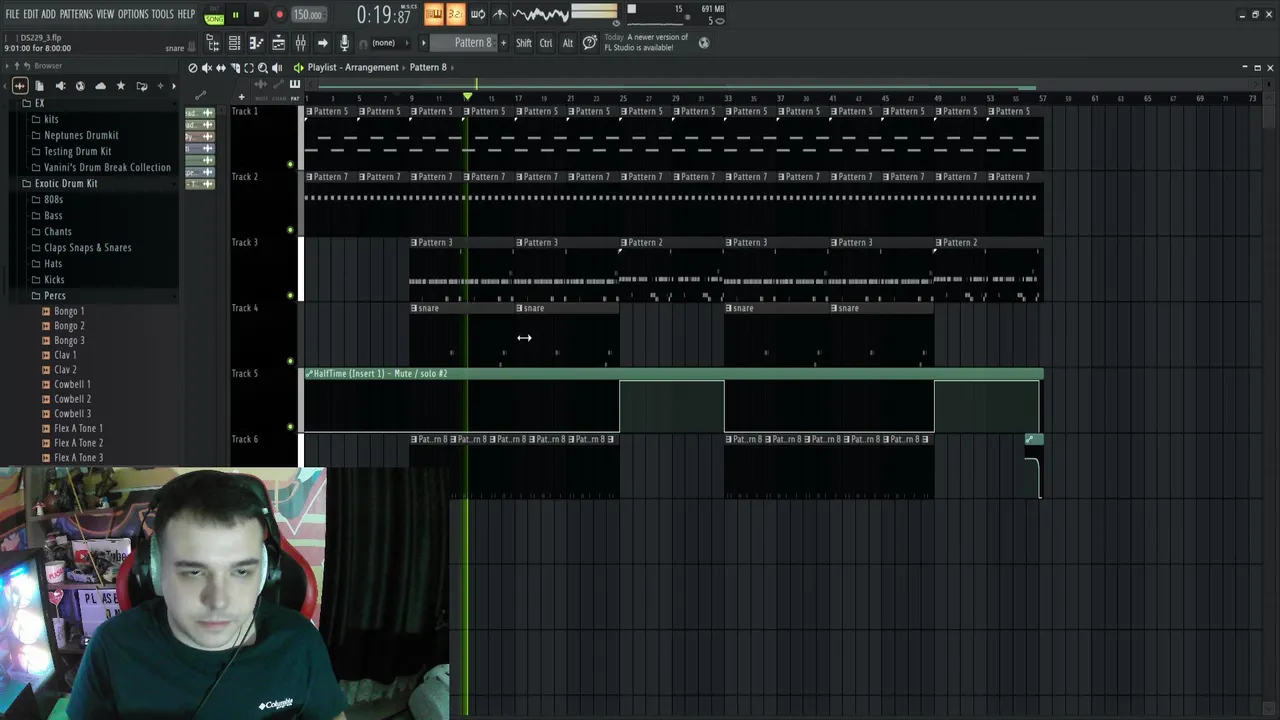1280x720 pixels.
Task: Click the record button in transport
Action: click(279, 15)
